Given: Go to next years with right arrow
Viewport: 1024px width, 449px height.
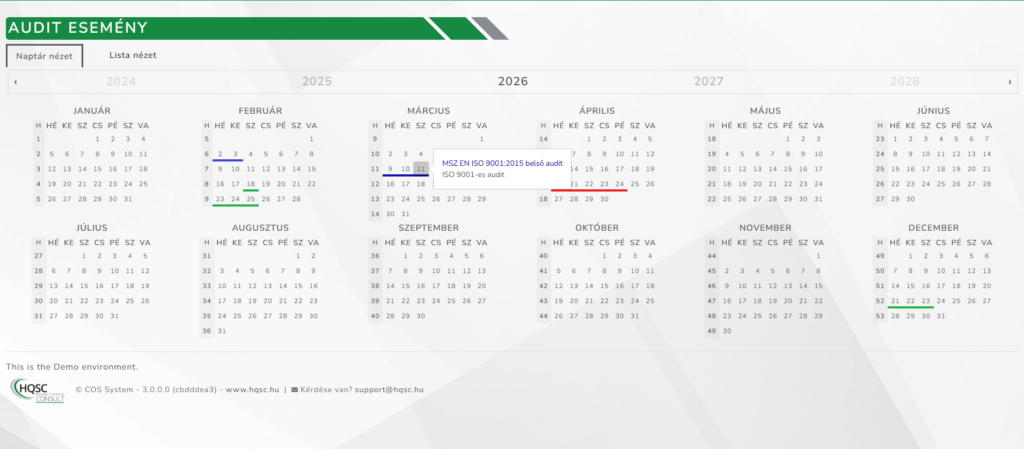Looking at the screenshot, I should coord(1011,82).
